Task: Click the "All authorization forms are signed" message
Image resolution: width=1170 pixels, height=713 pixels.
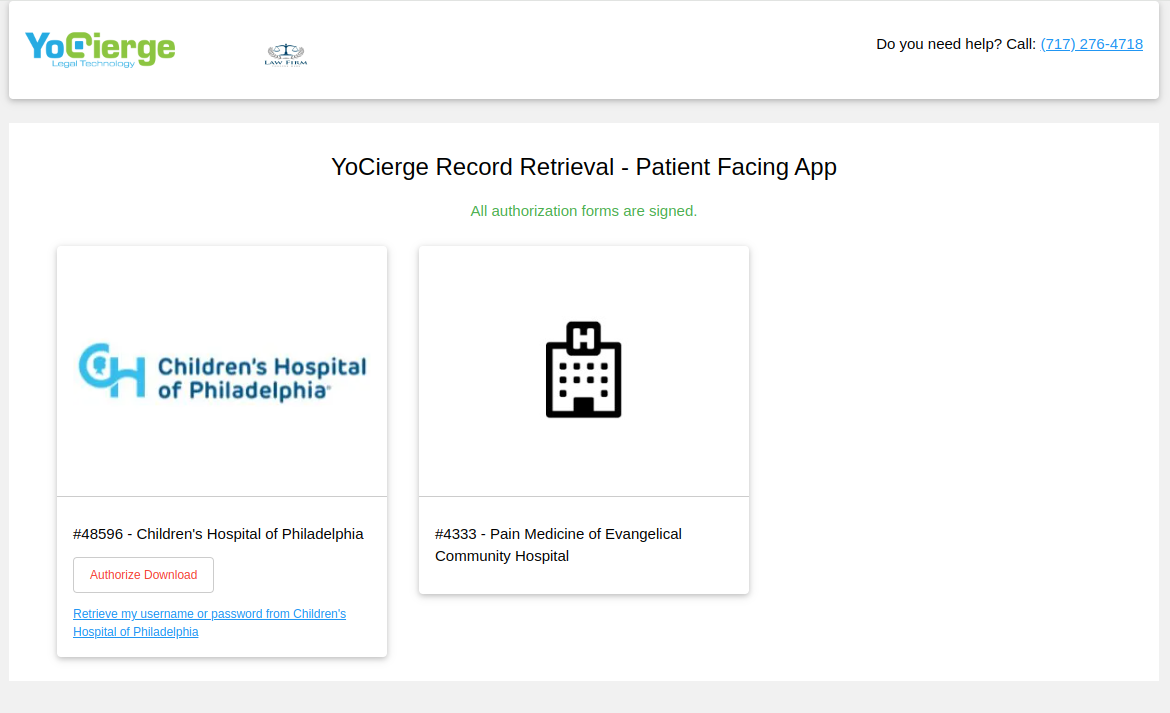Action: pos(583,211)
